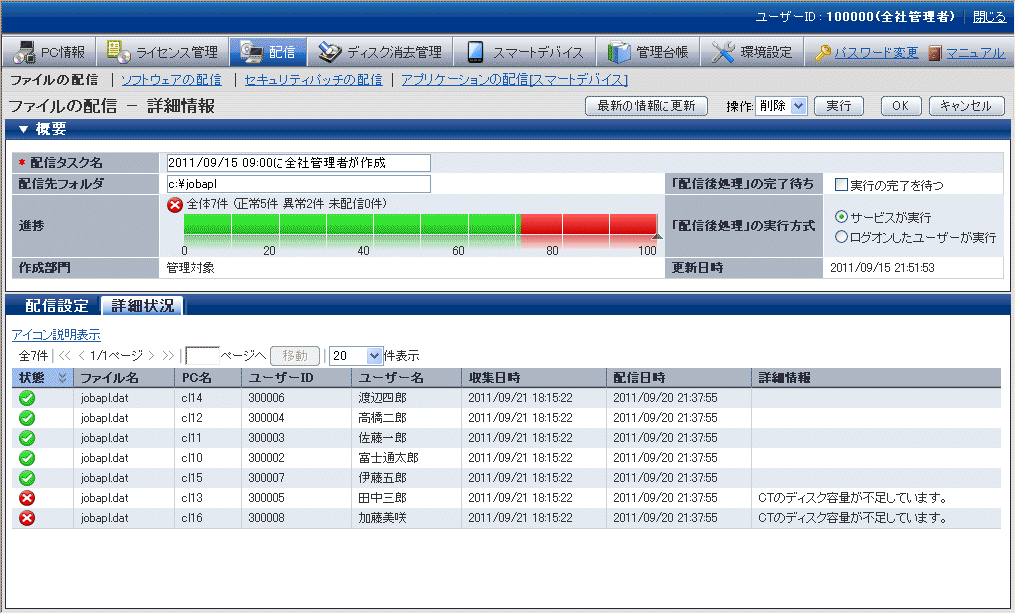This screenshot has height=614, width=1016.
Task: Open the 操作 削除 dropdown
Action: 781,106
